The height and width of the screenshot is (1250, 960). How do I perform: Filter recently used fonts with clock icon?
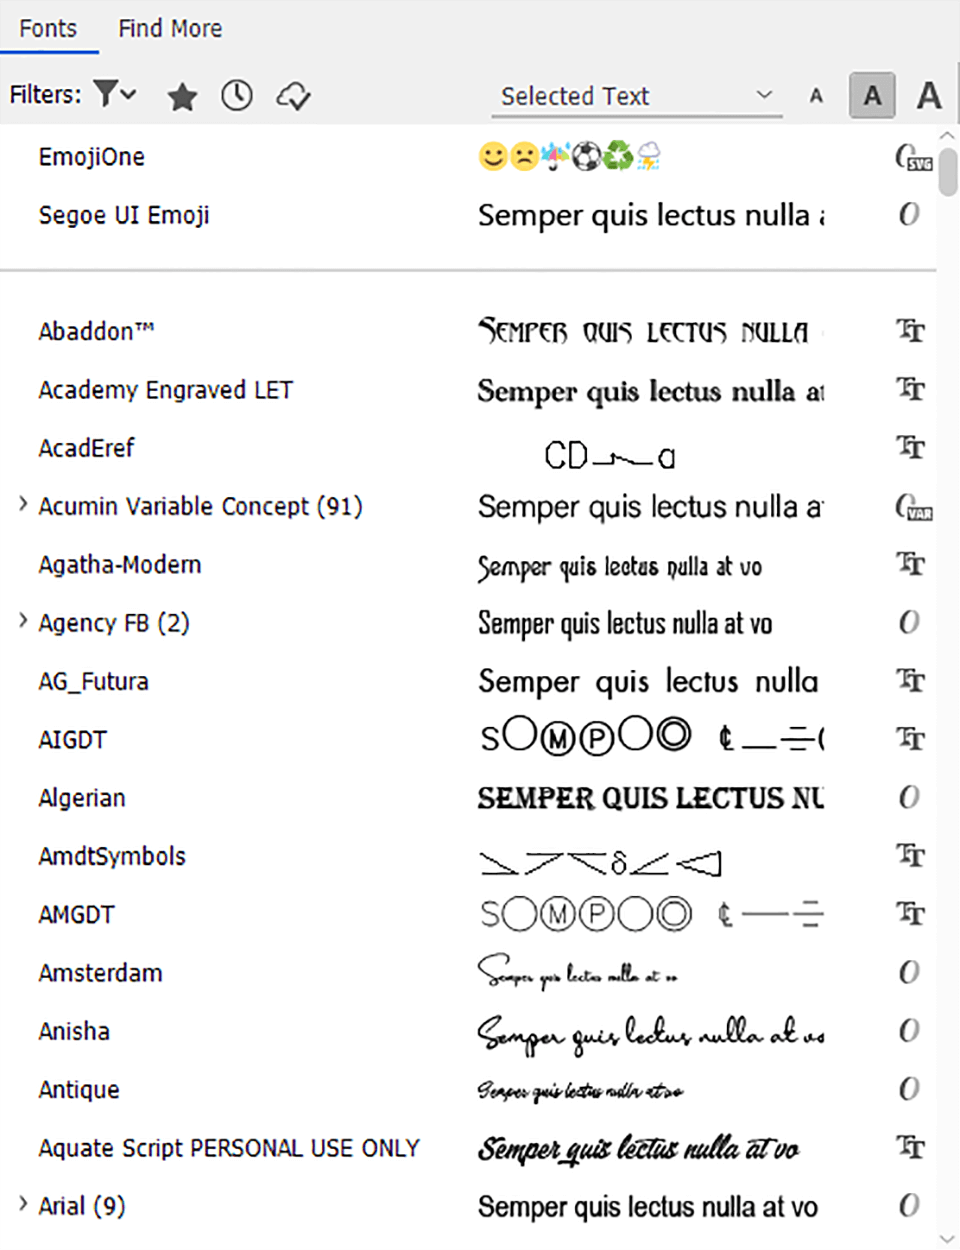point(237,95)
